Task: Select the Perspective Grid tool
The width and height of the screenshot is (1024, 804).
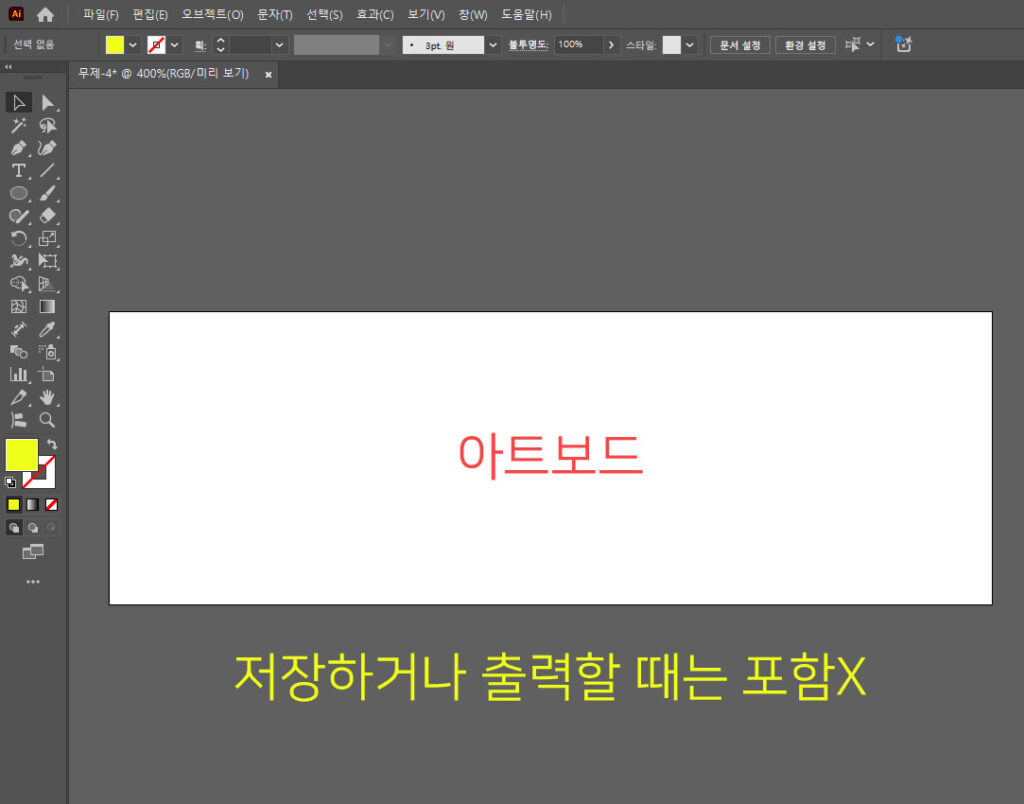Action: point(47,283)
